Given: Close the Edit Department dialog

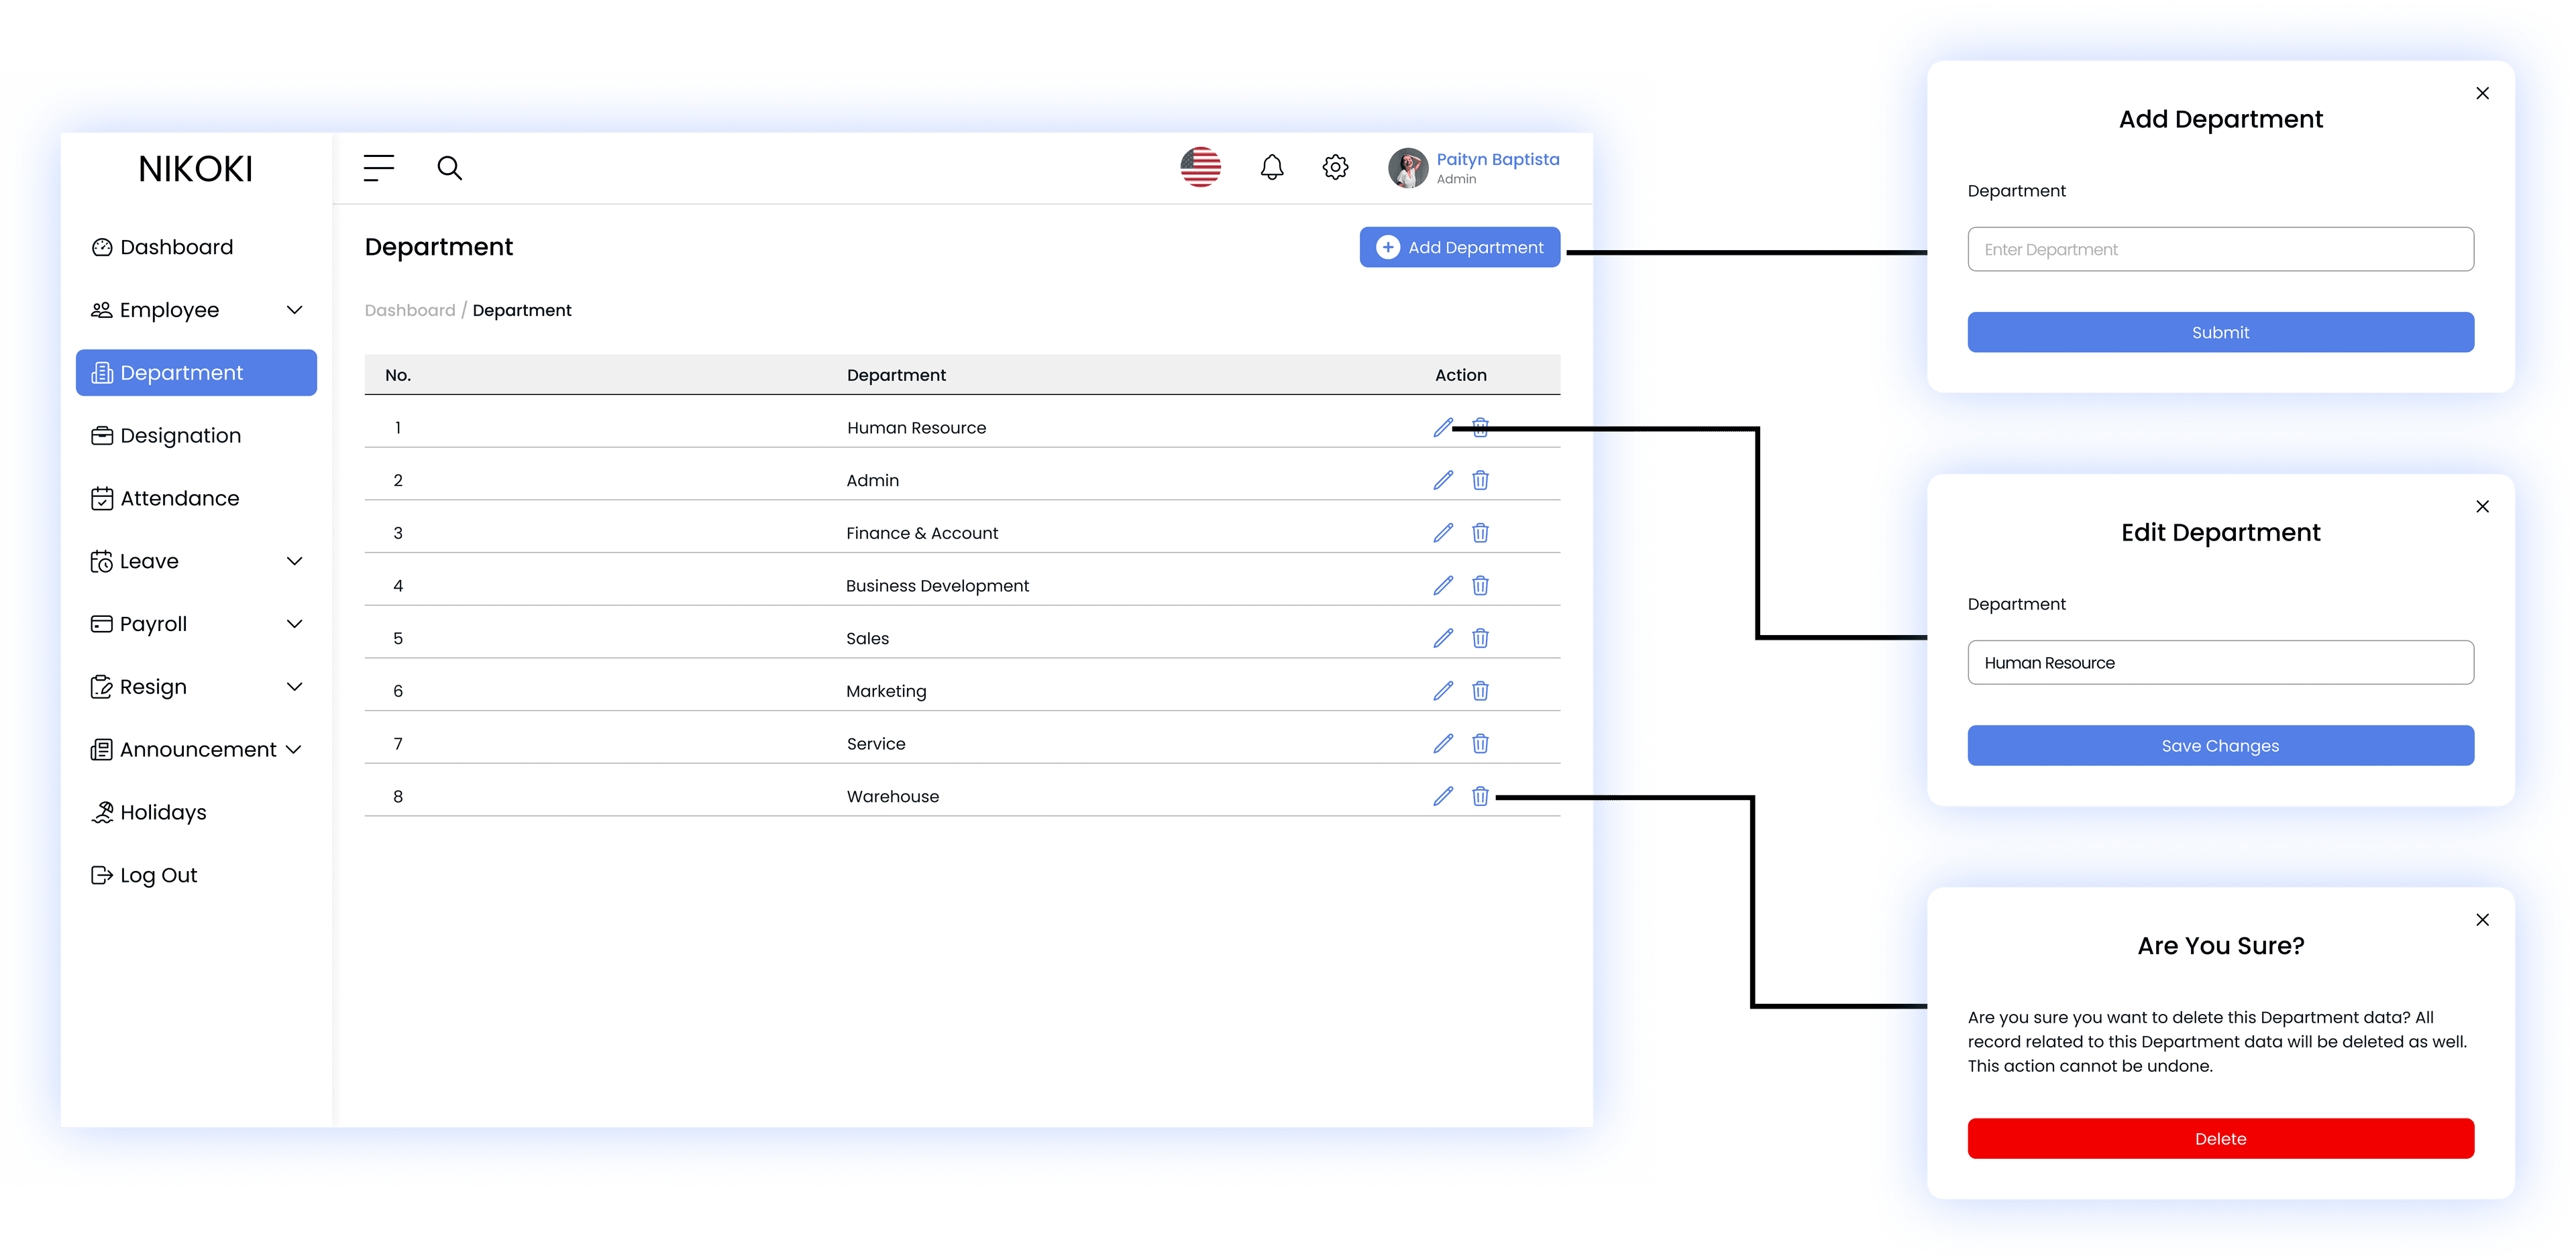Looking at the screenshot, I should click(x=2482, y=507).
